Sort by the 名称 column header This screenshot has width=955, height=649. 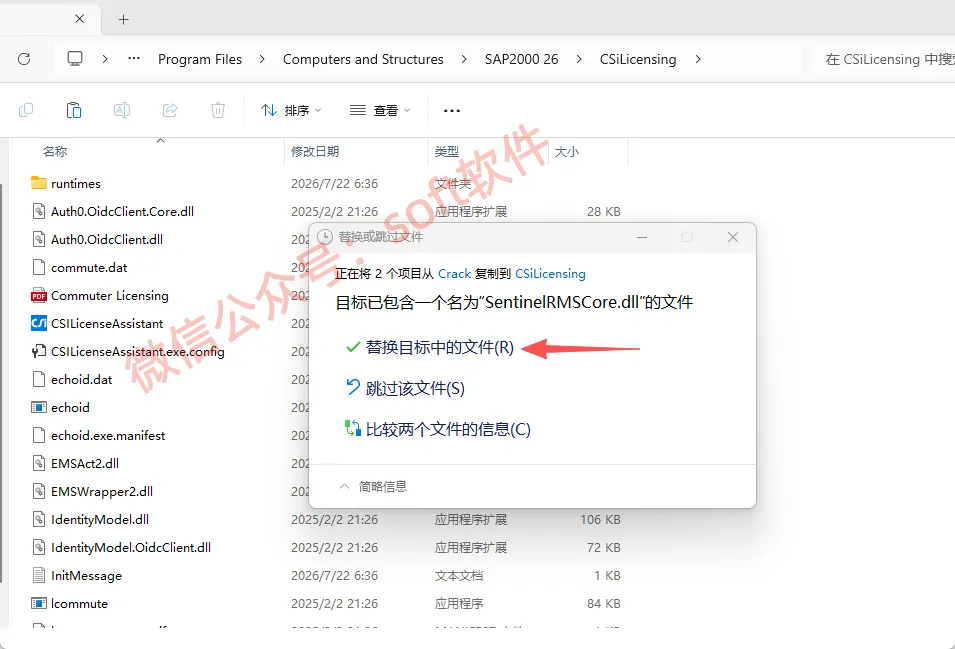[x=55, y=152]
